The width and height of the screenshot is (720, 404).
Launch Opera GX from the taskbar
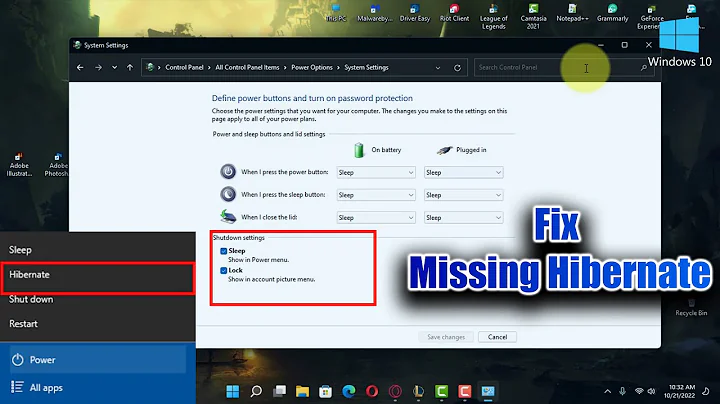click(395, 391)
